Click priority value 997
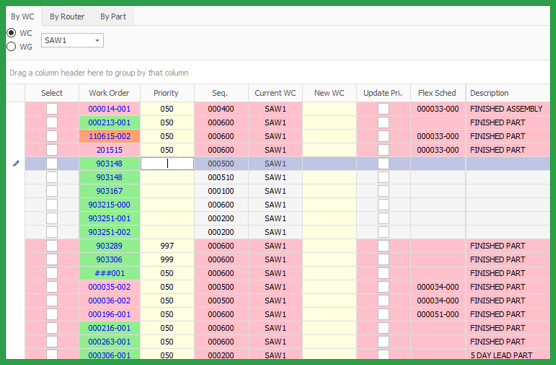Viewport: 556px width, 365px height. tap(167, 246)
